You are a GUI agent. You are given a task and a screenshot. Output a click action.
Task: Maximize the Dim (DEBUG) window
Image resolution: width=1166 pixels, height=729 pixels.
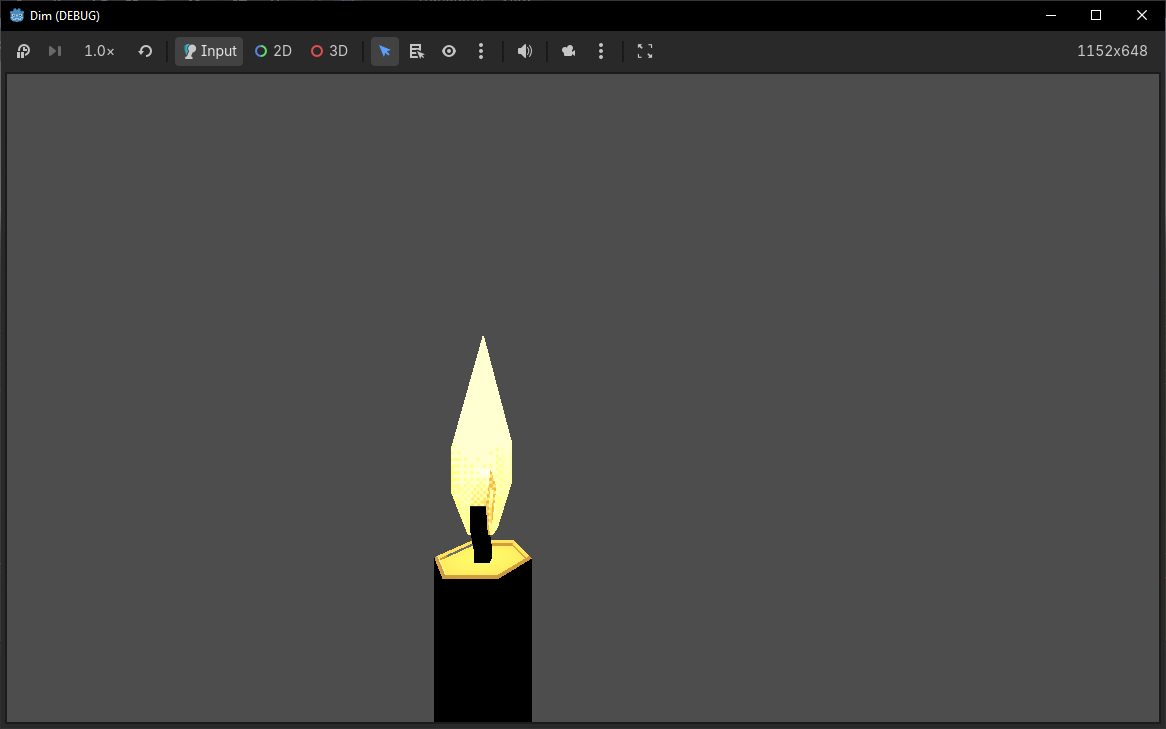[x=1096, y=15]
